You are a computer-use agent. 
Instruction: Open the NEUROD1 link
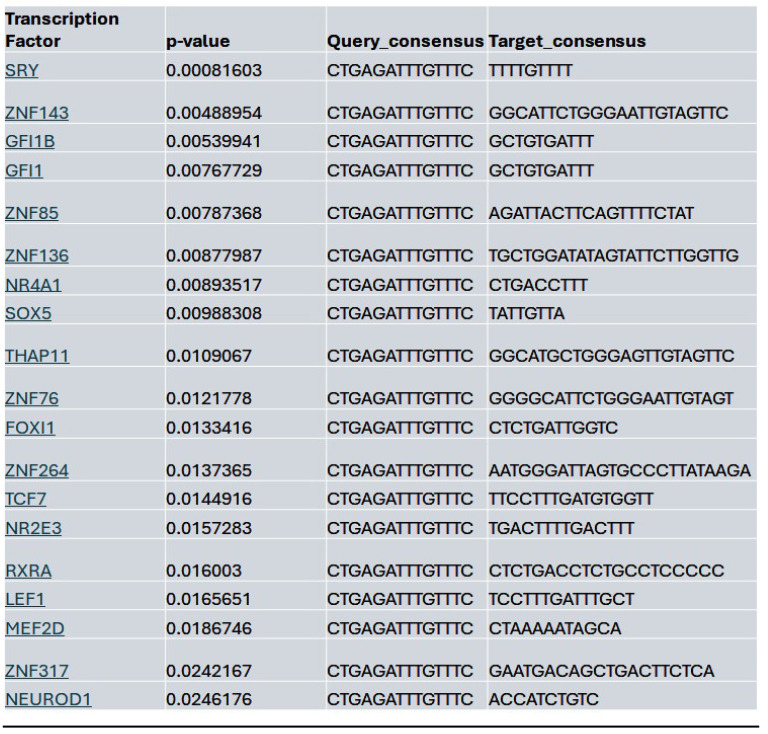pos(48,700)
